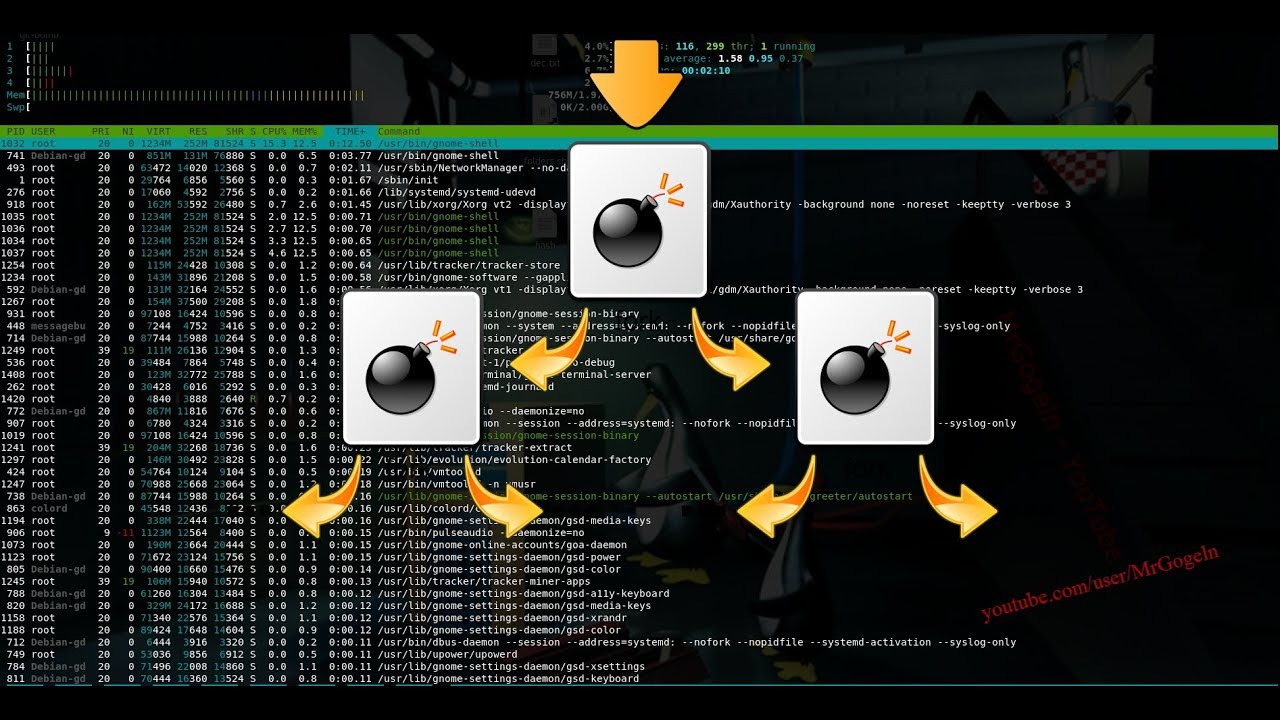Screen dimensions: 1280x720
Task: Sort processes by the PID column header
Action: click(x=15, y=131)
